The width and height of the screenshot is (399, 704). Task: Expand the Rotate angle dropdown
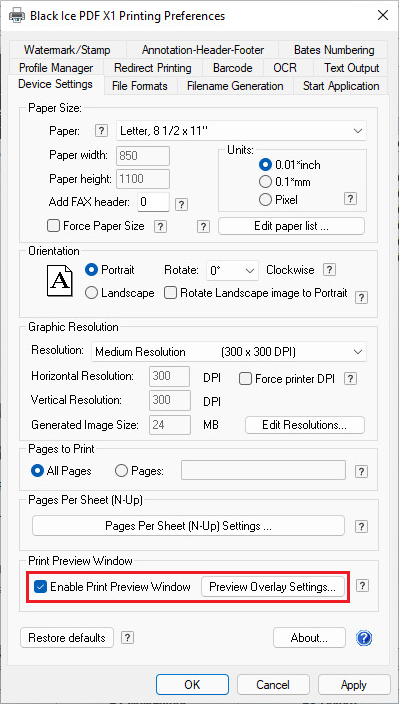[232, 271]
